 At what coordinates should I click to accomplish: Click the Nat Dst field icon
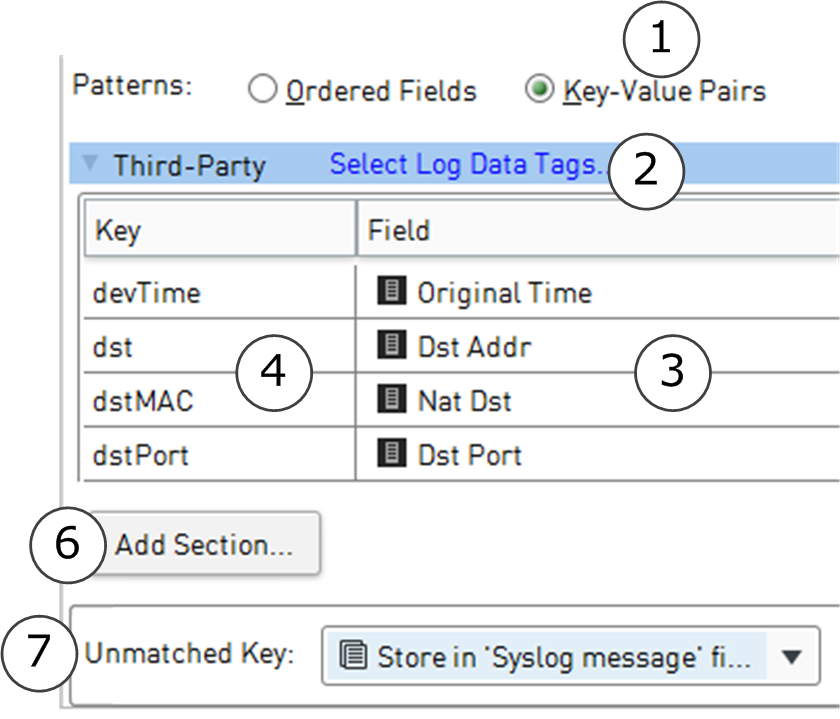(x=391, y=400)
